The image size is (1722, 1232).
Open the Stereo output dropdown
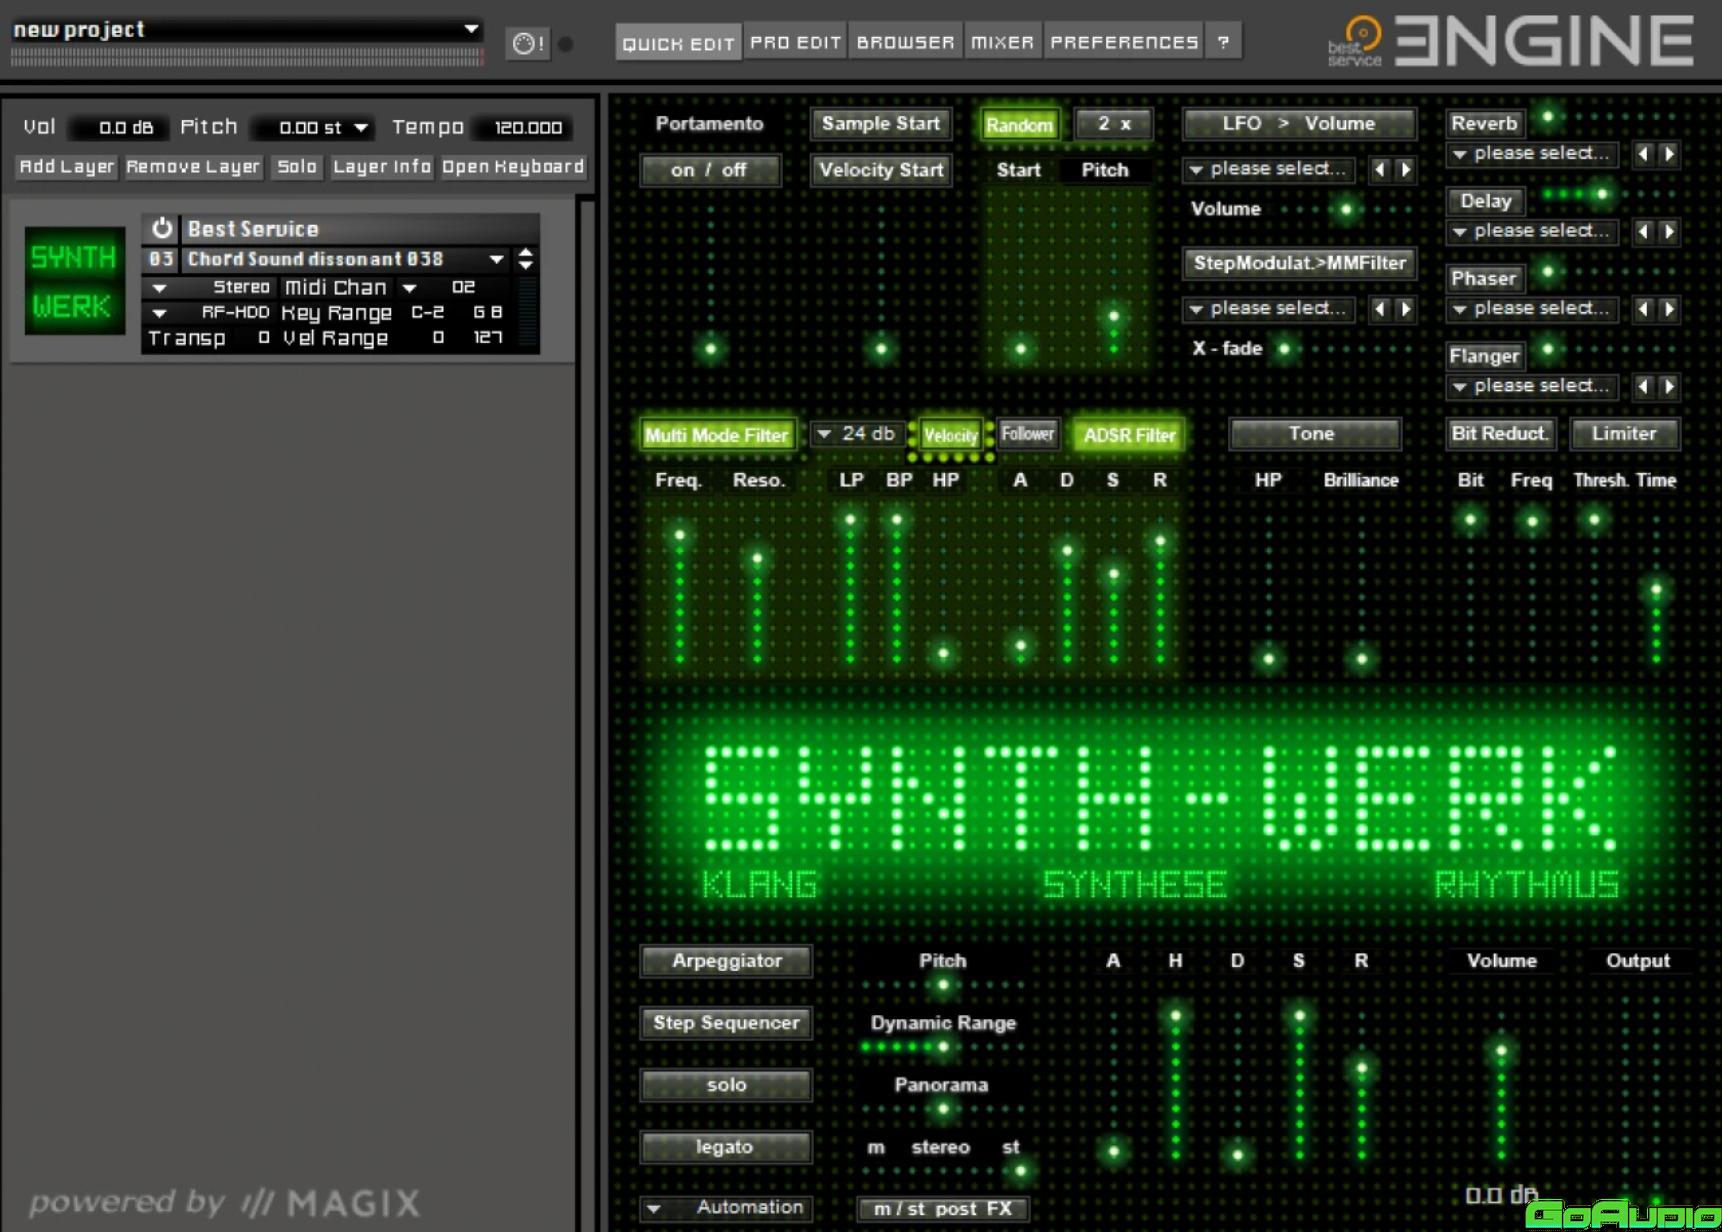(159, 288)
